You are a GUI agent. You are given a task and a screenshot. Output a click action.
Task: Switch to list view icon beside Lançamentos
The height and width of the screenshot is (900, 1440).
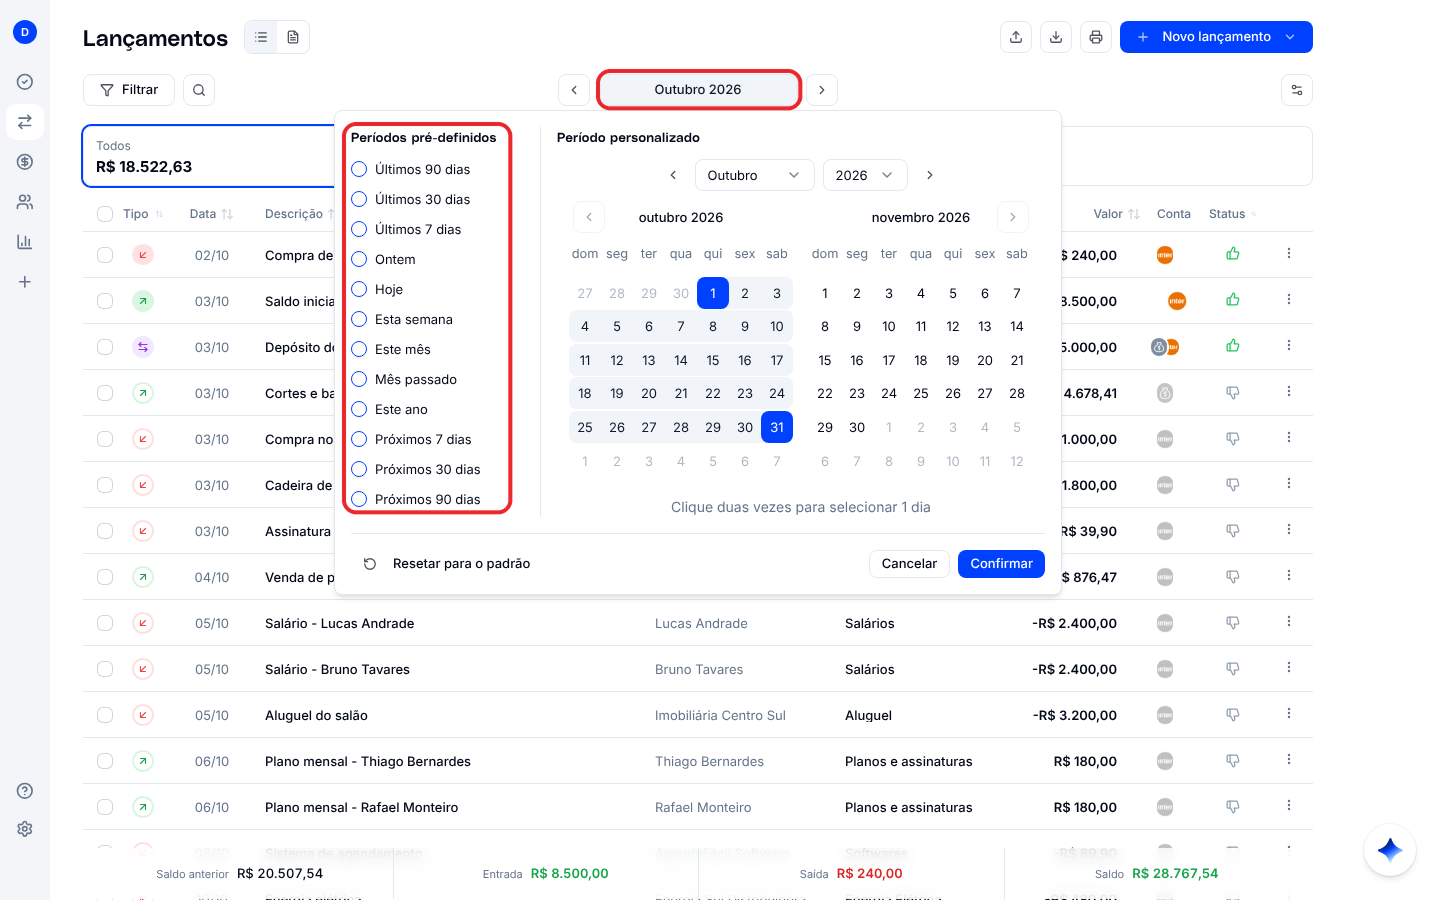click(x=261, y=37)
